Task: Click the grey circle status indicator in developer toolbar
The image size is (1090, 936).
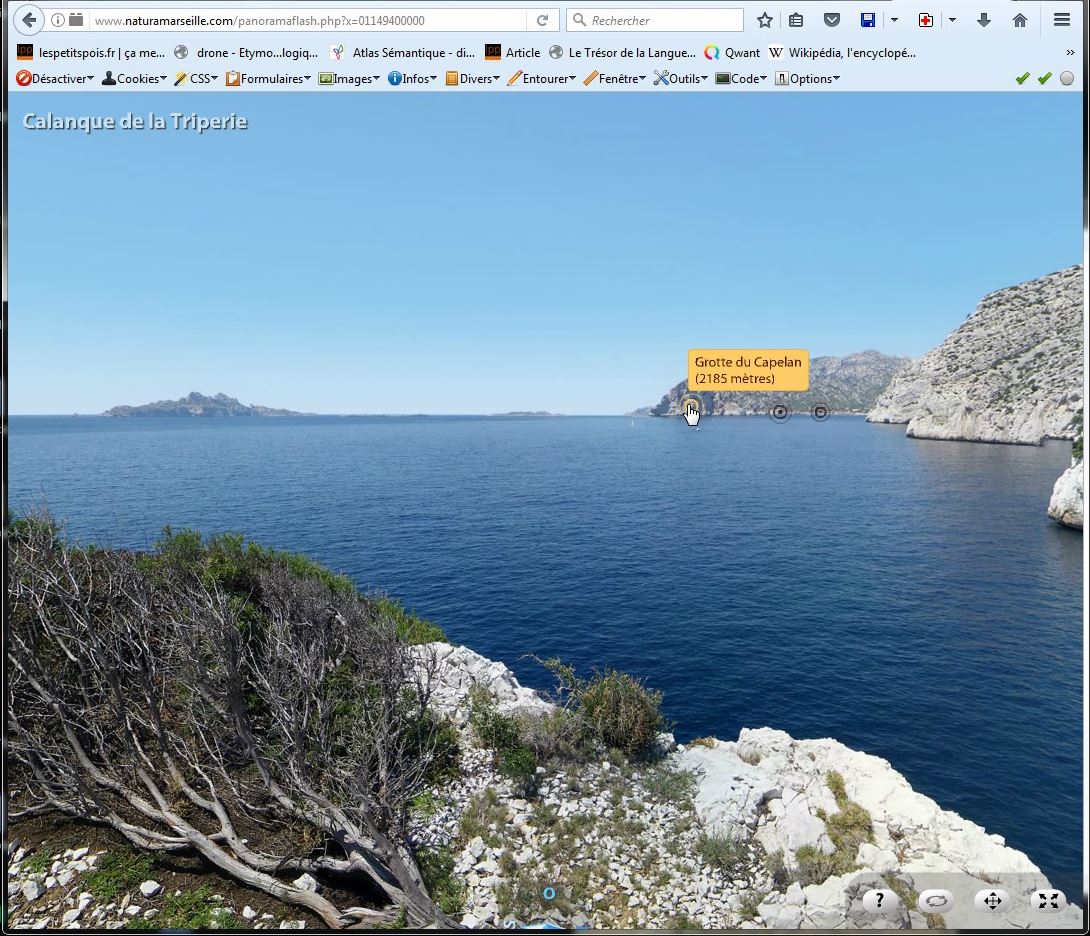Action: click(x=1067, y=78)
